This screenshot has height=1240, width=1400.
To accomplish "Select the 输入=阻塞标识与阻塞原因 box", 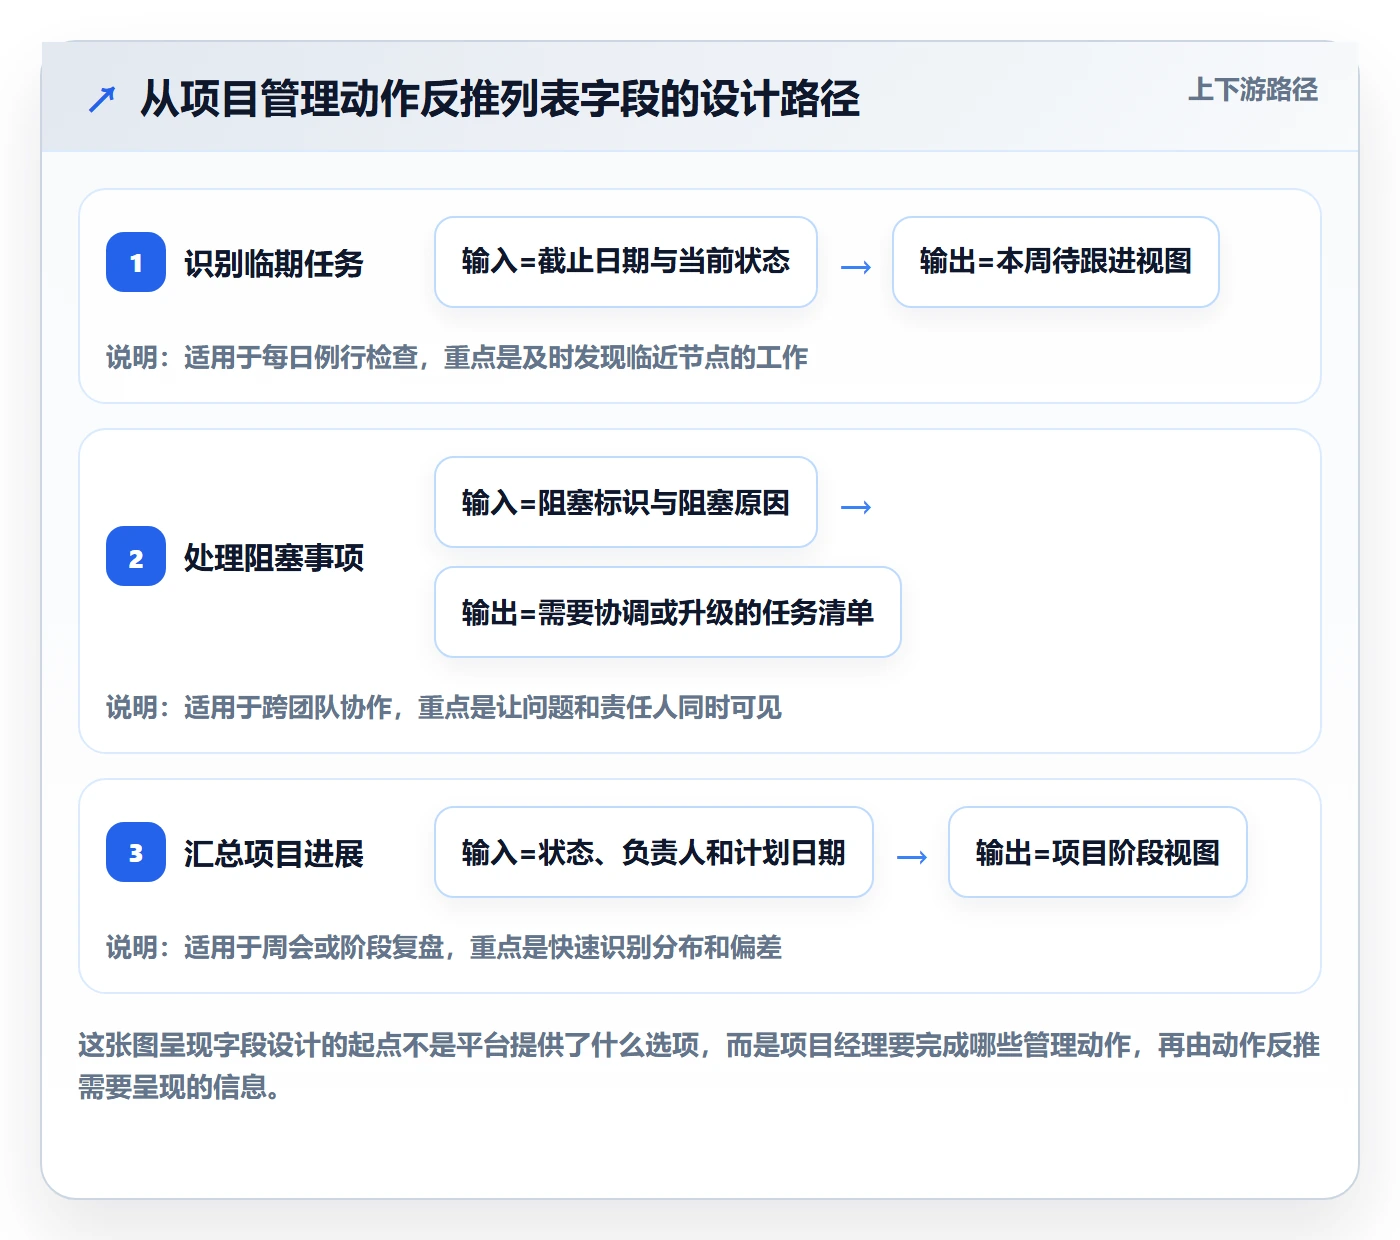I will click(x=626, y=502).
